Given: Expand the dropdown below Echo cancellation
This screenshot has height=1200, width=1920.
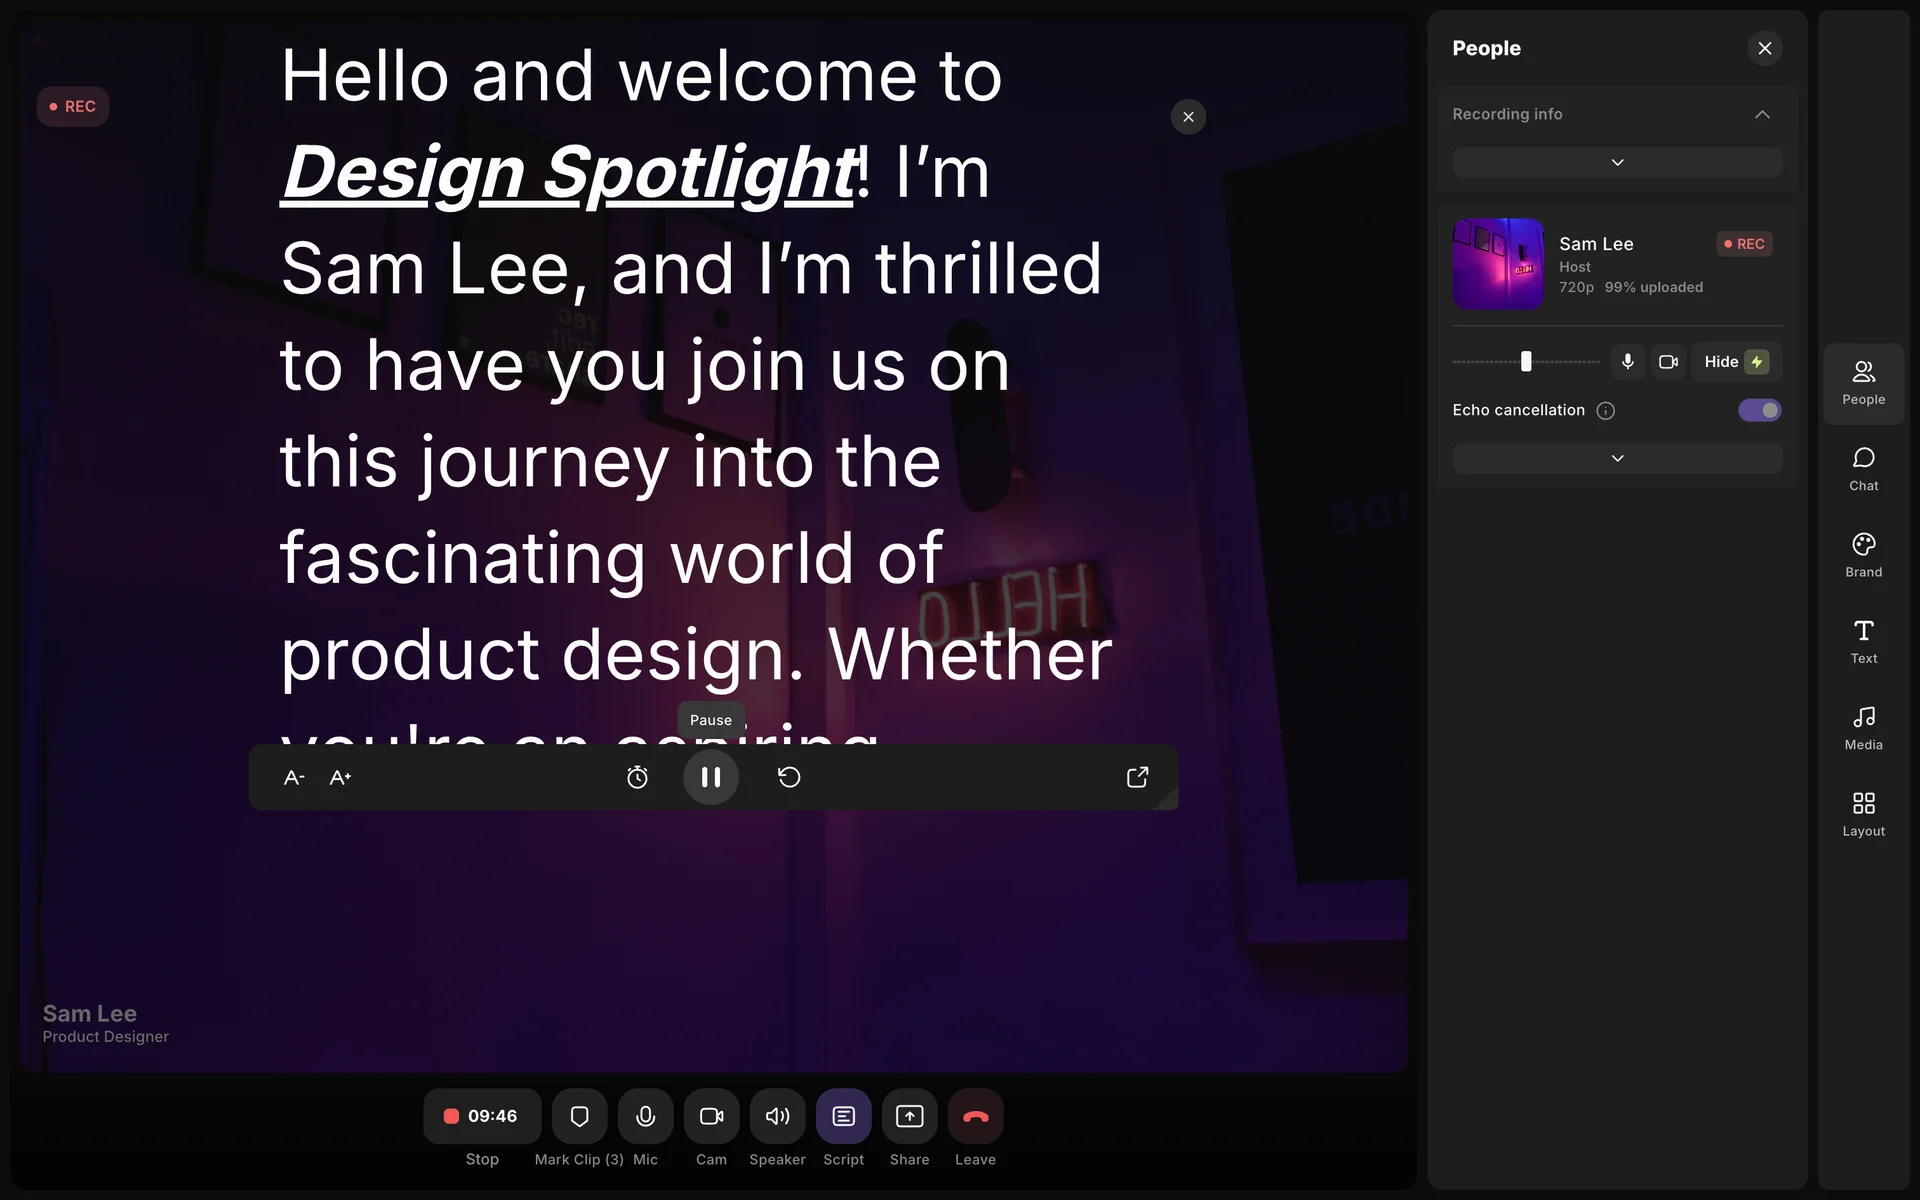Looking at the screenshot, I should [x=1617, y=459].
